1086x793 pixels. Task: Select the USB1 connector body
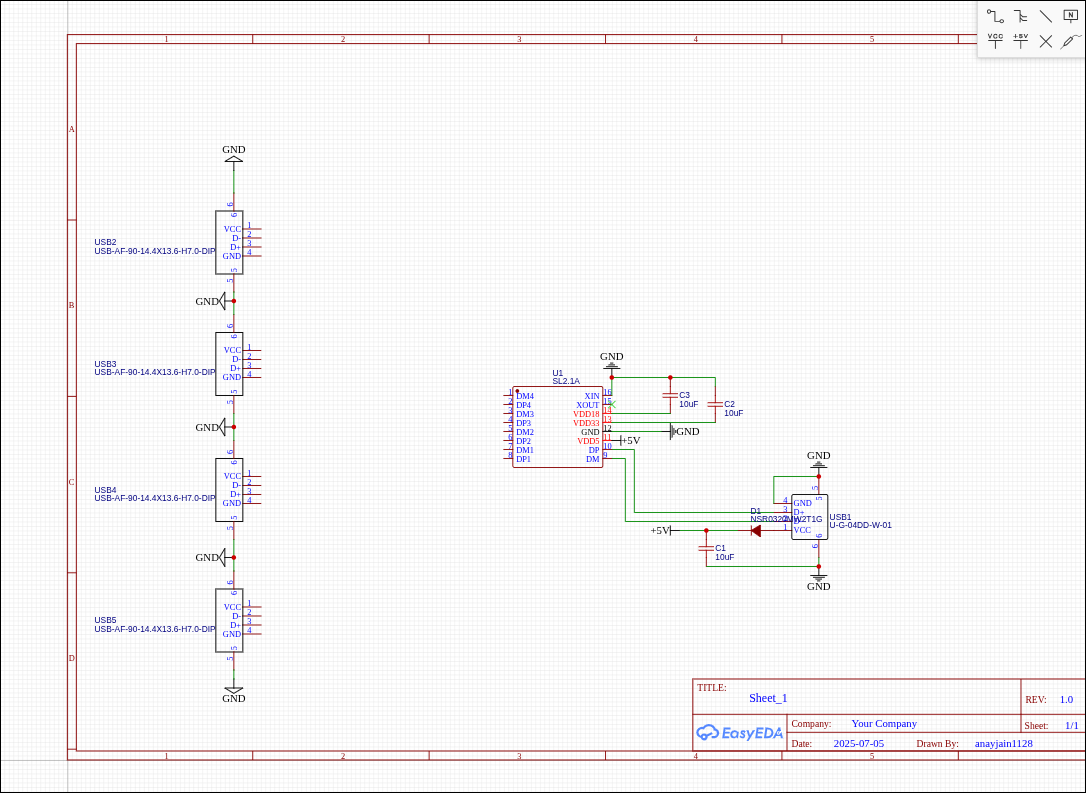(809, 516)
